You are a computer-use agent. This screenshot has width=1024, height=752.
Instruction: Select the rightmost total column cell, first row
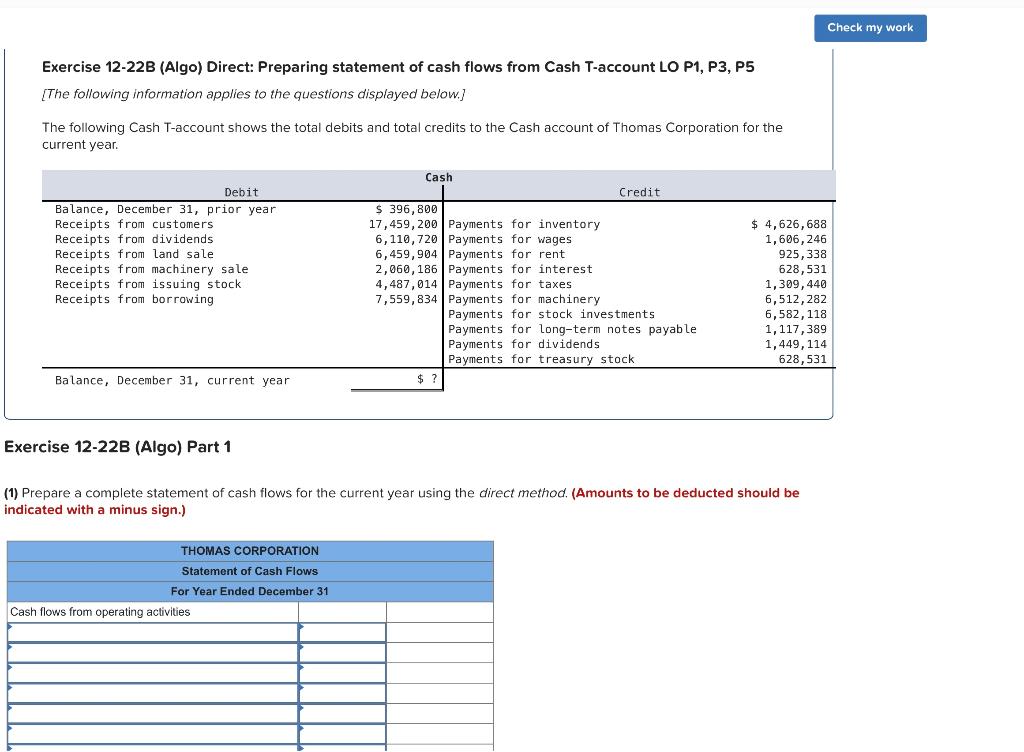tap(440, 632)
